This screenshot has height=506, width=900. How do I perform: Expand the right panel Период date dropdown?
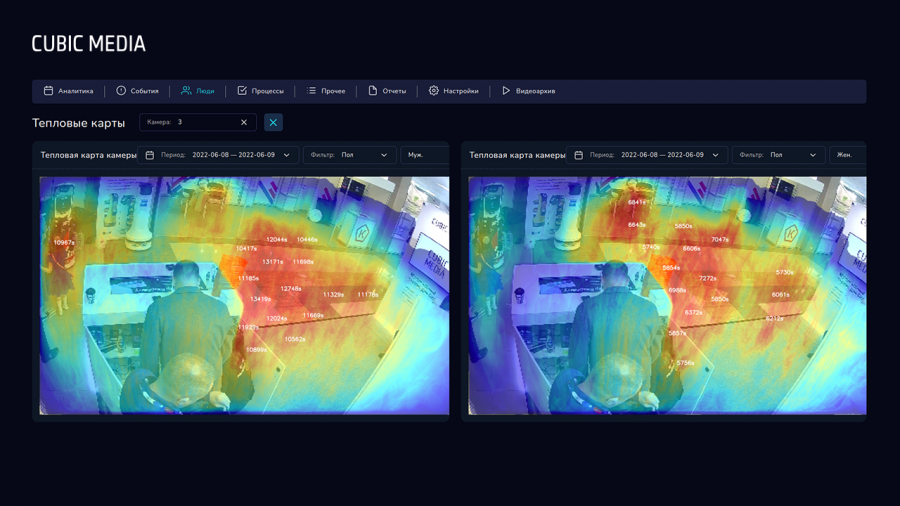pyautogui.click(x=716, y=156)
